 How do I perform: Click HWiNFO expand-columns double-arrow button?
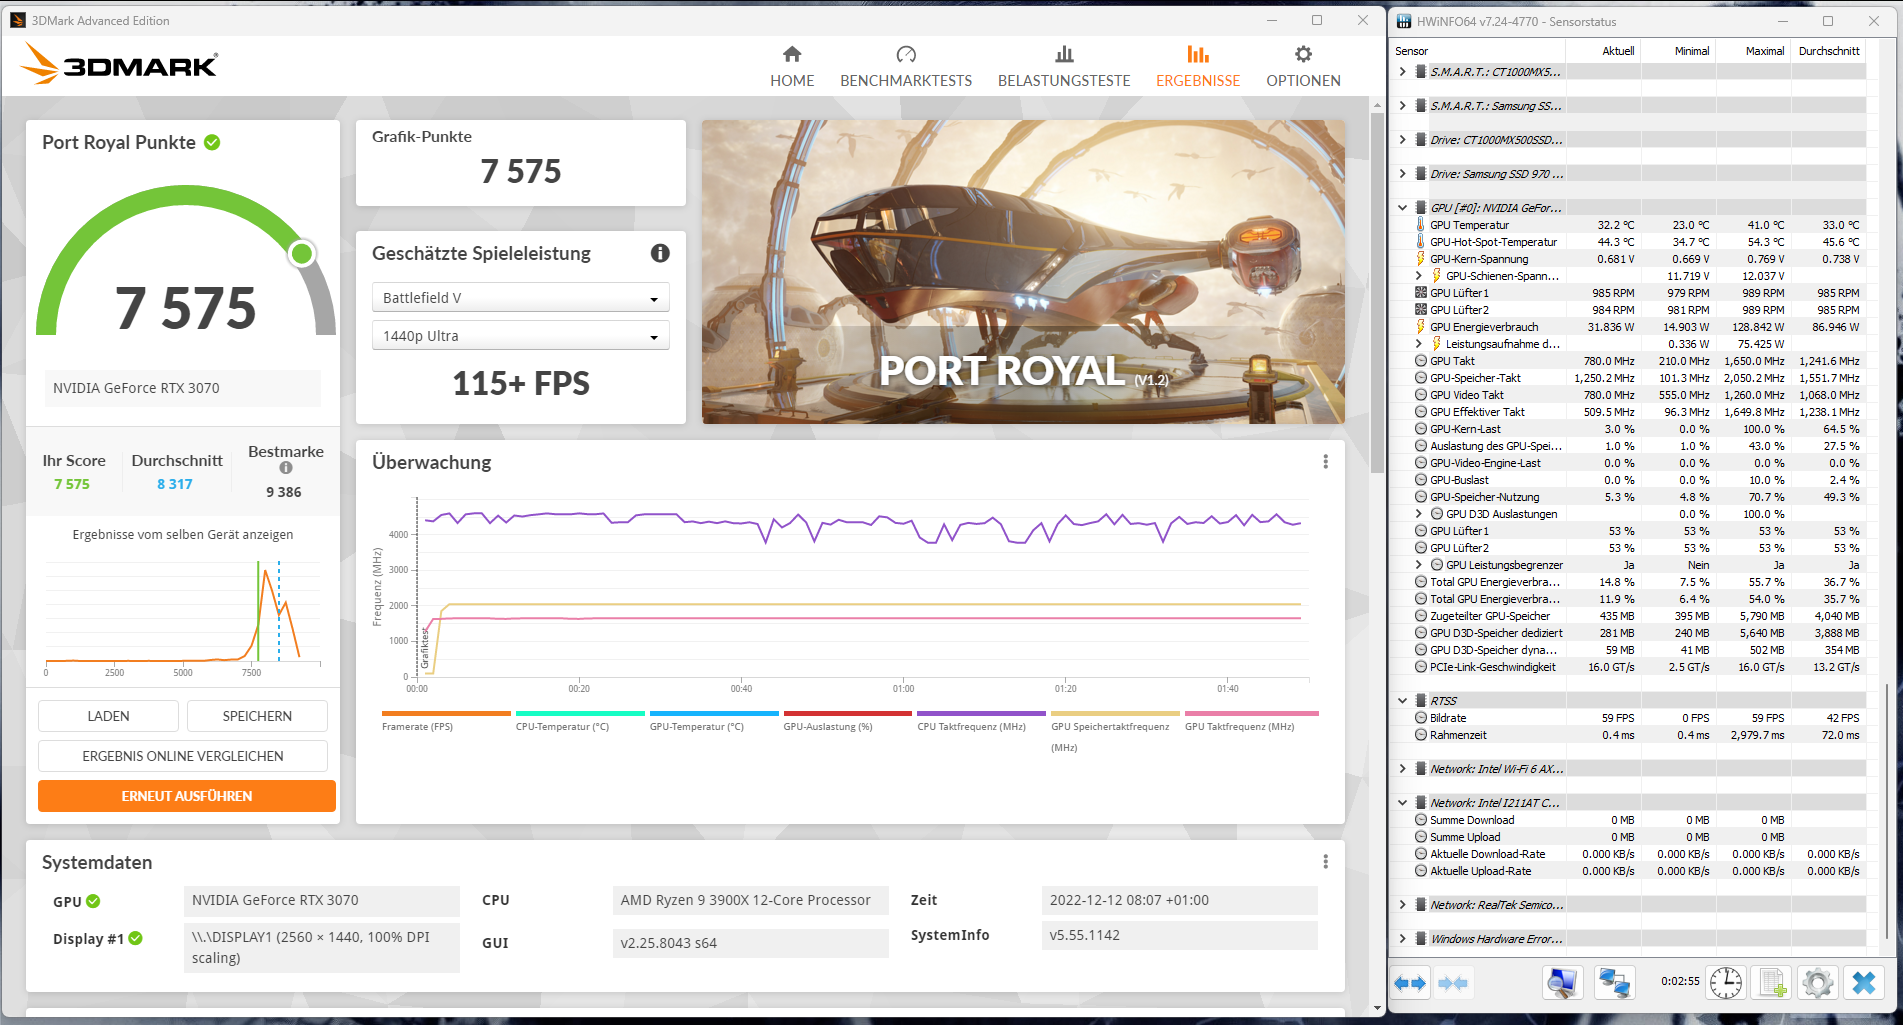tap(1410, 983)
